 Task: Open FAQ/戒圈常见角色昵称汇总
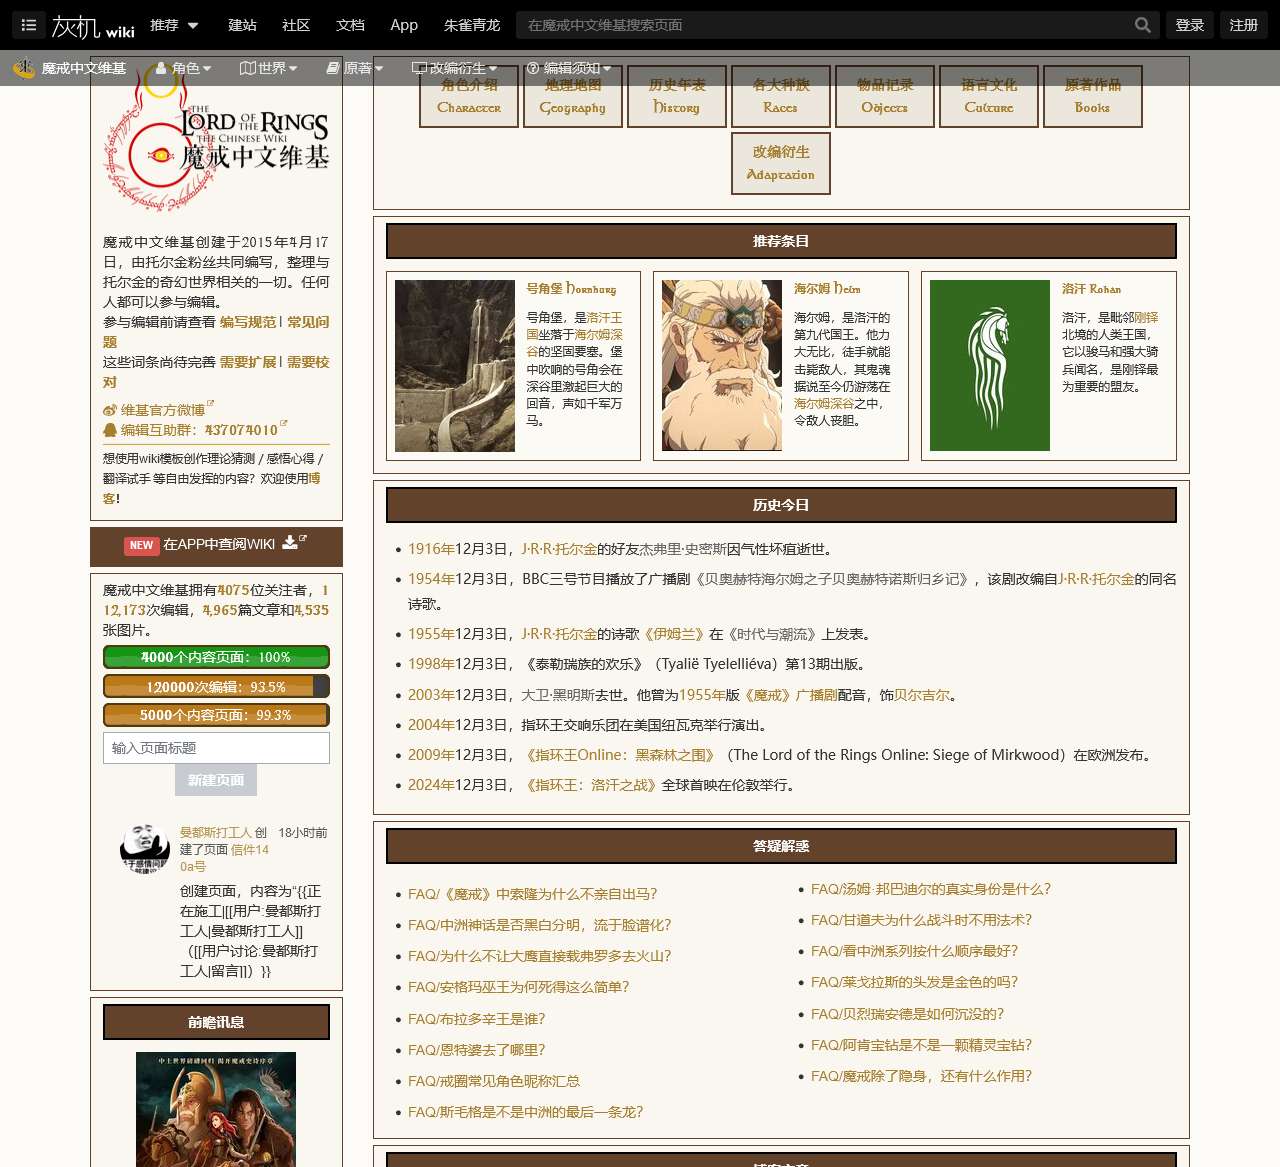point(494,1081)
